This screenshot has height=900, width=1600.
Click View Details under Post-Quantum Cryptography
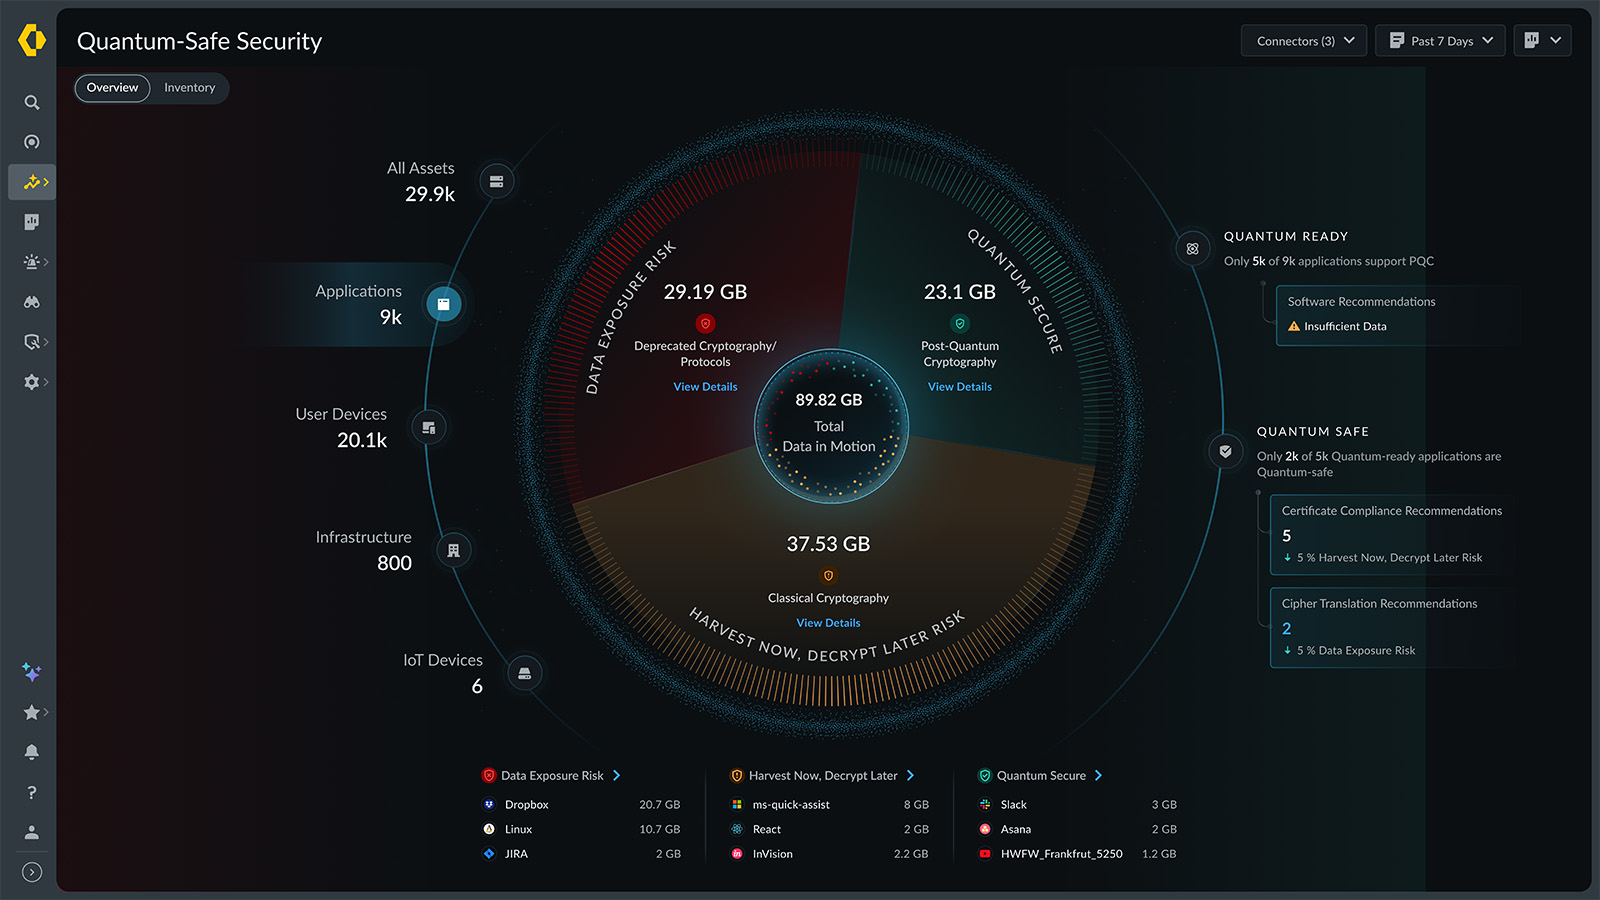tap(959, 387)
